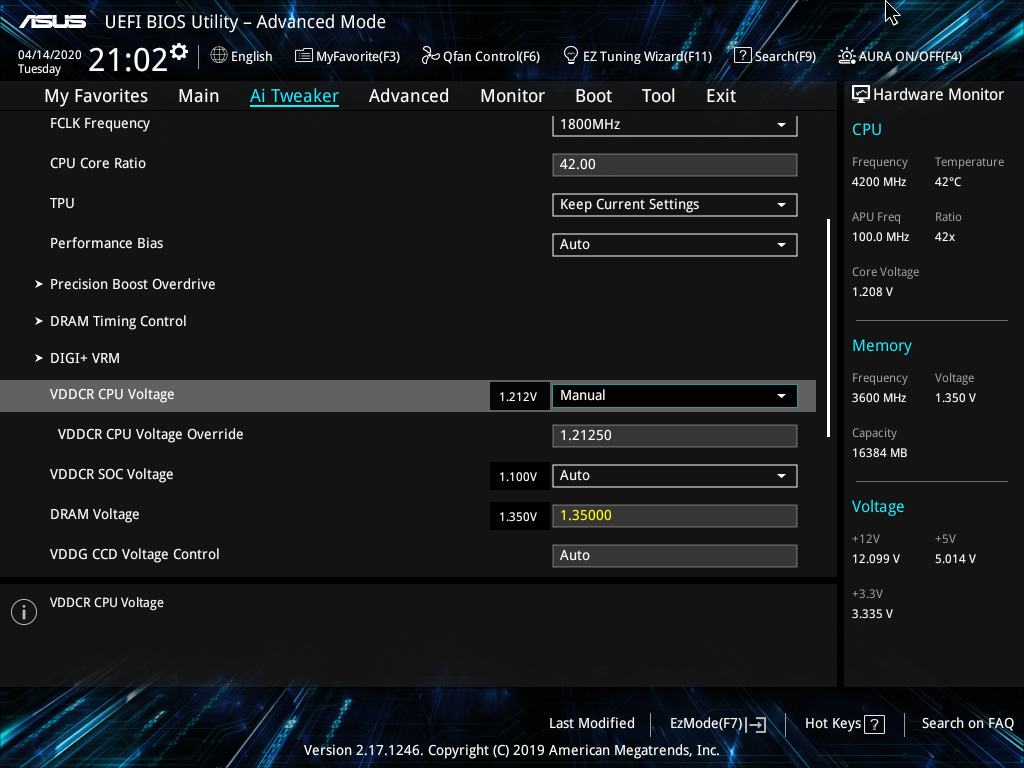Click the Memory section heading
Screen dimensions: 1024x768
pyautogui.click(x=882, y=345)
